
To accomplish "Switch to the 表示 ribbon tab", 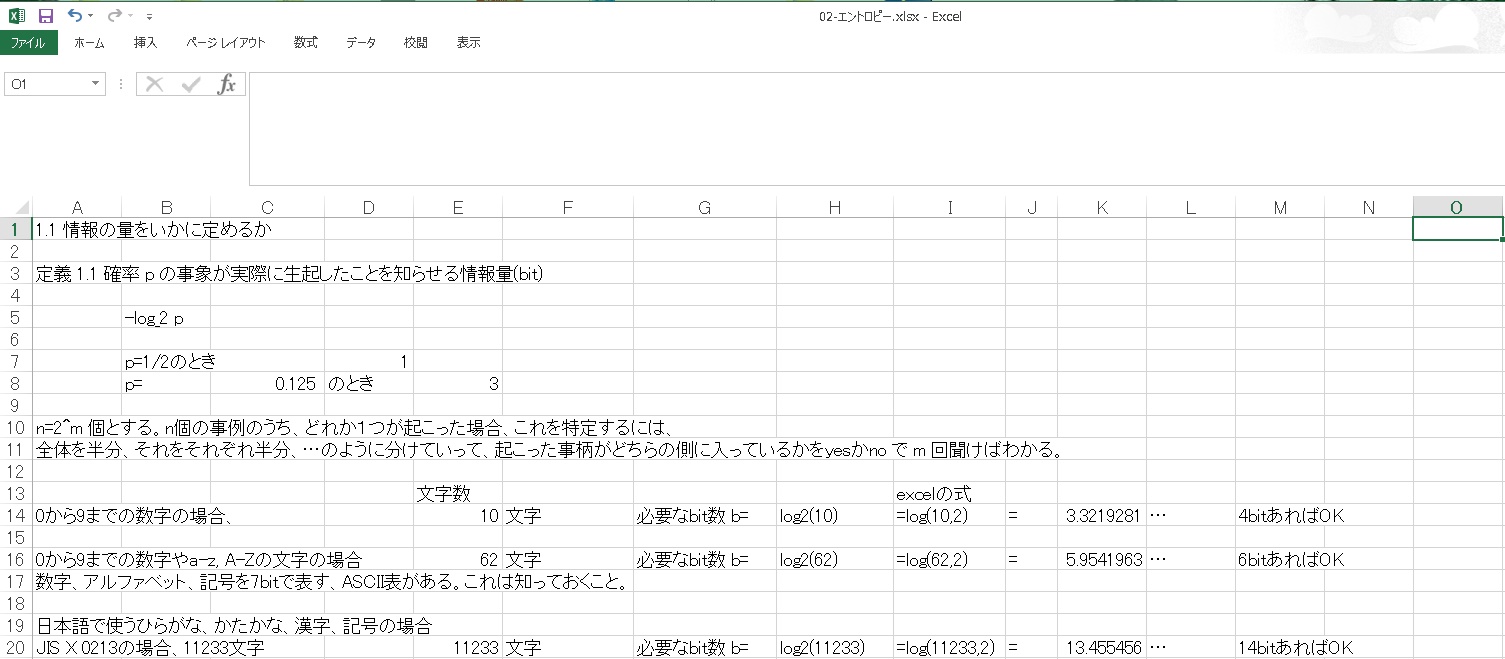I will coord(467,43).
